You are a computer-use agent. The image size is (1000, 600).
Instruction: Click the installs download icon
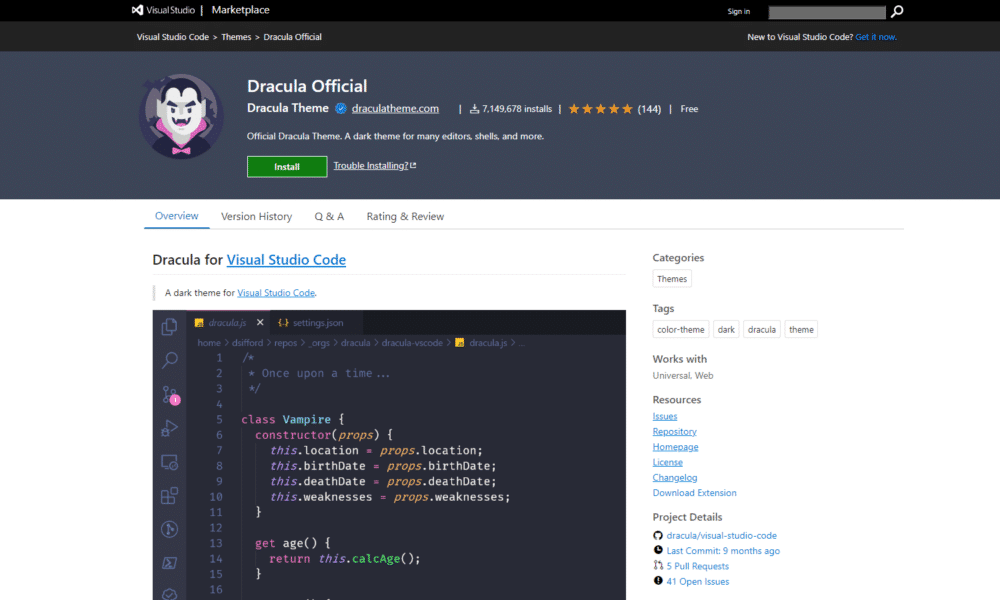click(474, 109)
